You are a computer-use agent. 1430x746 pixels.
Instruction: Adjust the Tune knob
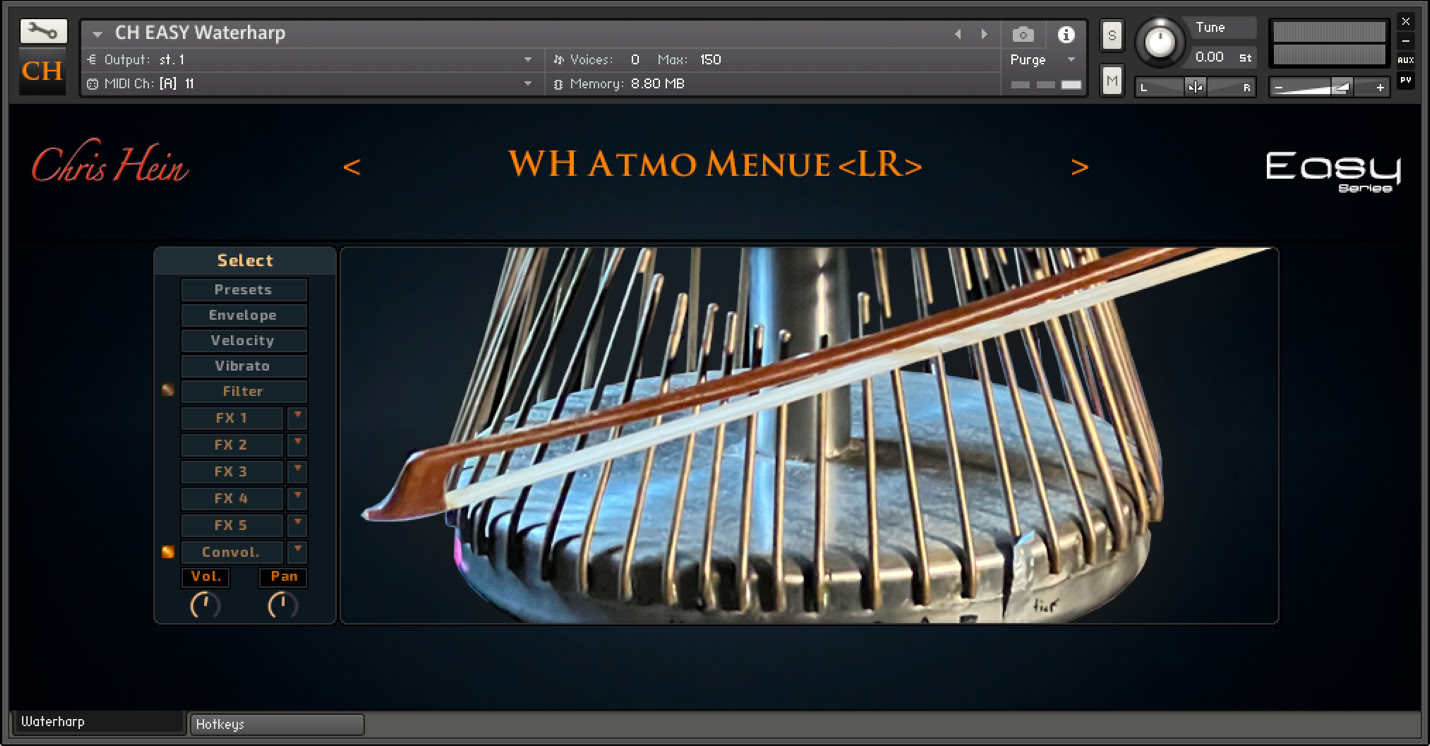1160,42
